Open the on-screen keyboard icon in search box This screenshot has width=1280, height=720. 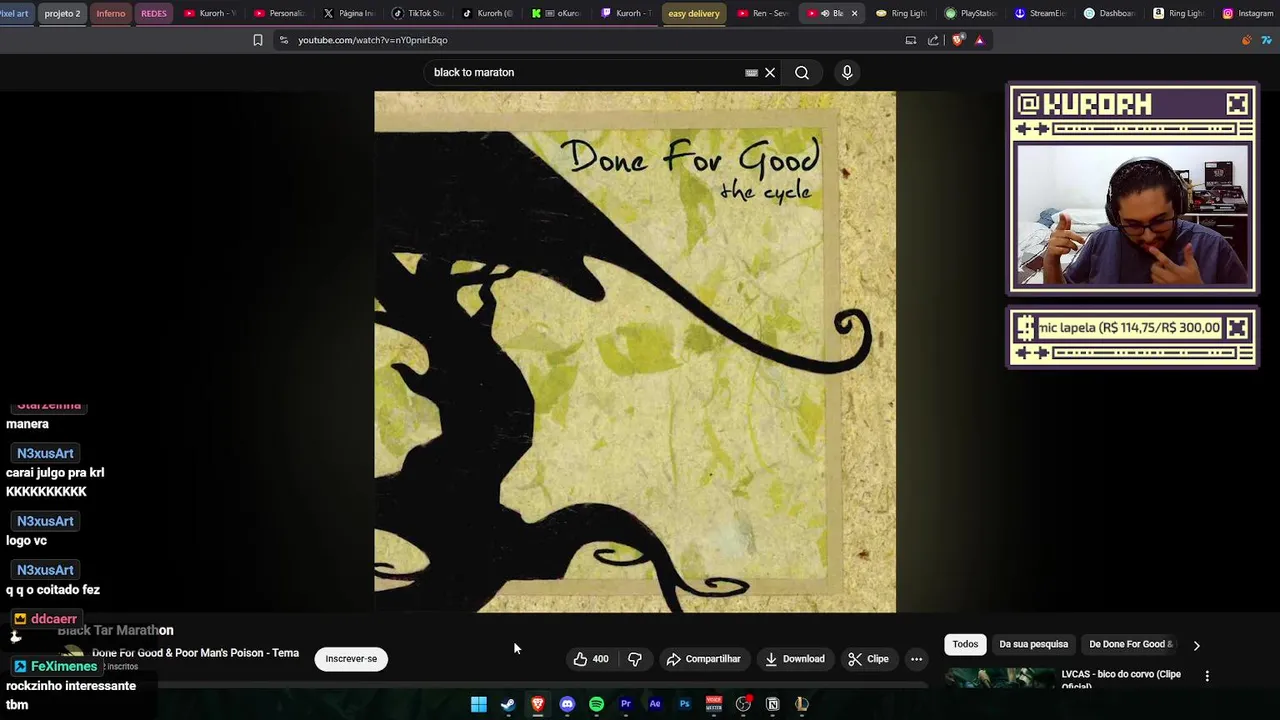tap(752, 73)
